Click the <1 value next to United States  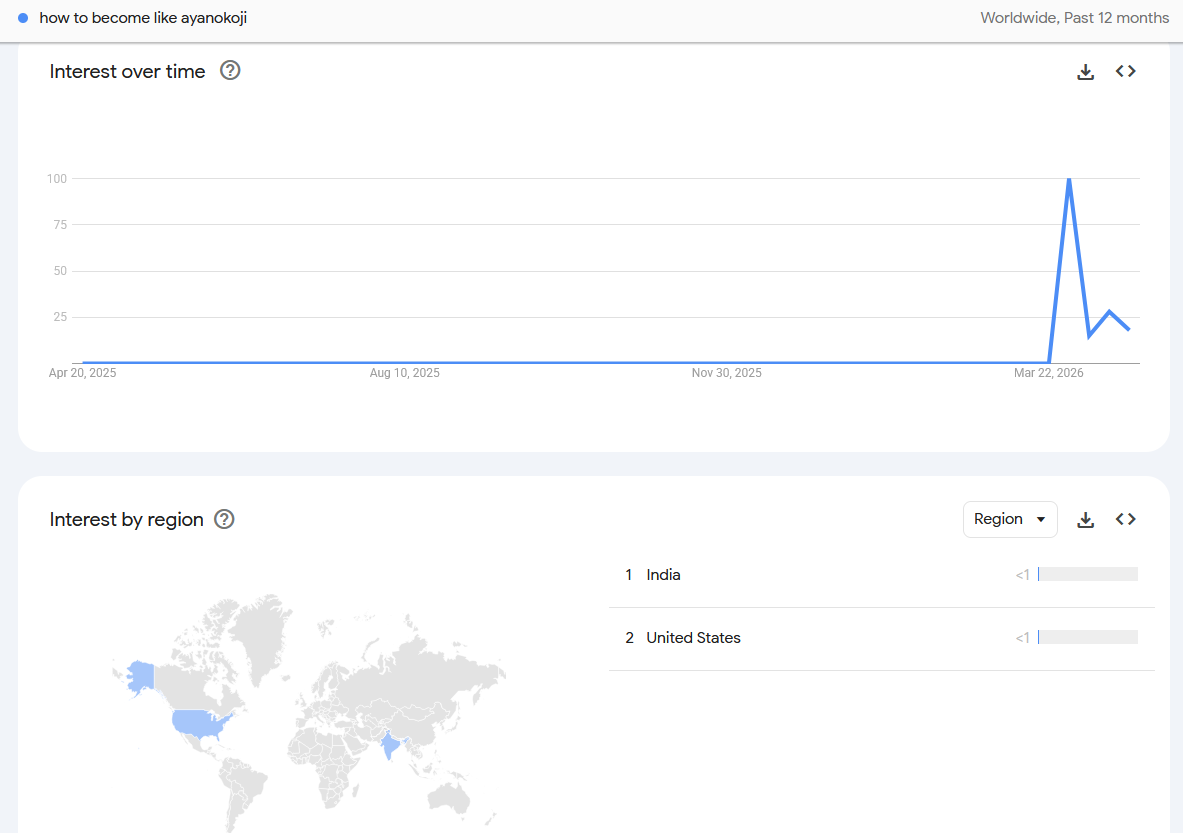click(x=1022, y=638)
